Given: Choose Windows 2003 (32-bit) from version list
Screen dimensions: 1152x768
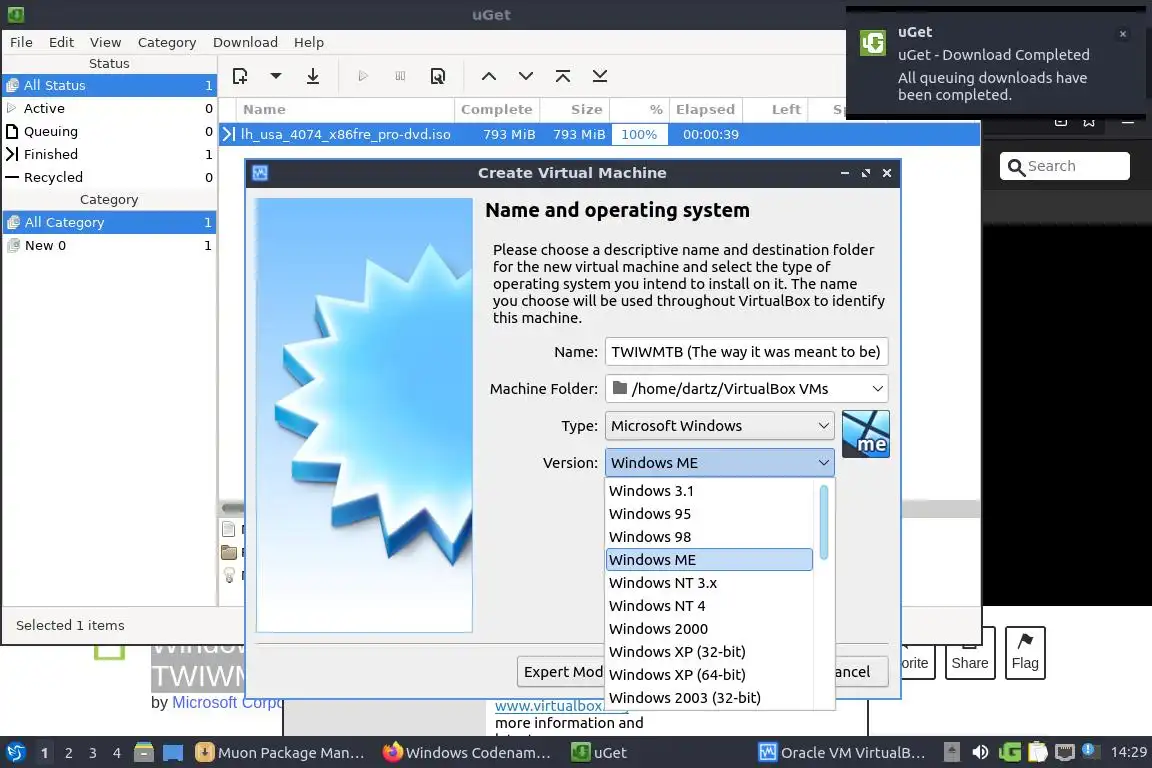Looking at the screenshot, I should [x=710, y=698].
